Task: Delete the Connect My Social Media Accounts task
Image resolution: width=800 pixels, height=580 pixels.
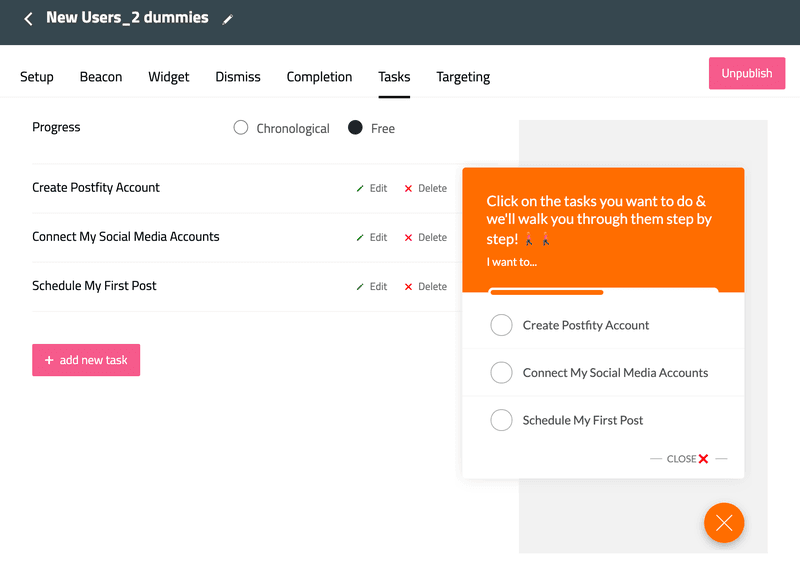Action: click(426, 237)
